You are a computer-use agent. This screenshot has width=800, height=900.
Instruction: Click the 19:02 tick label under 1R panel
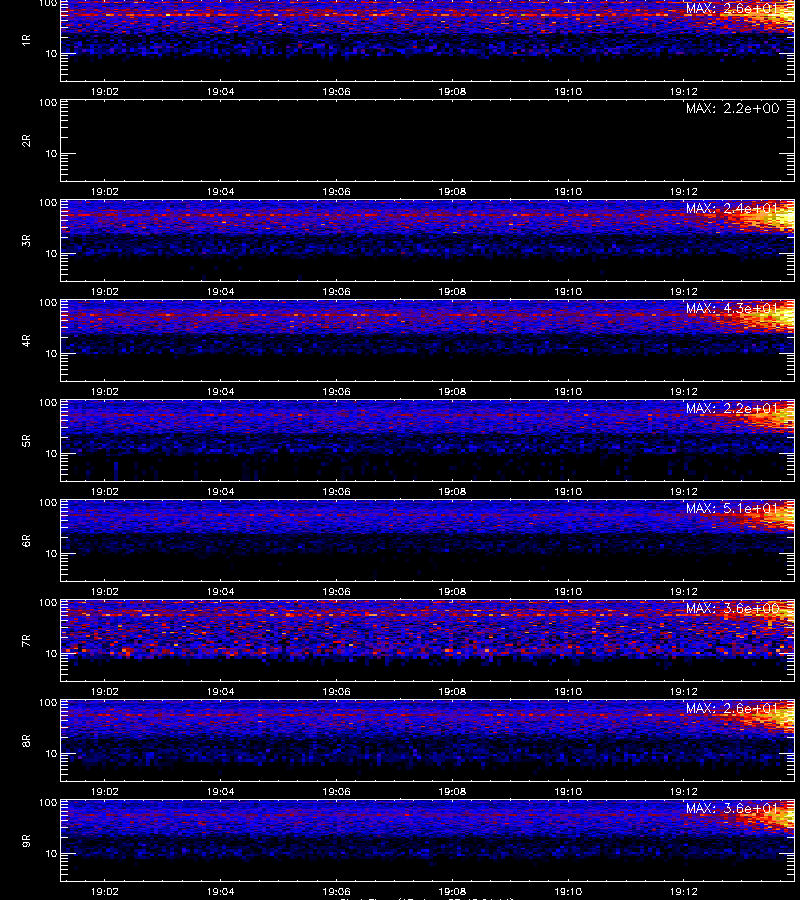(104, 92)
